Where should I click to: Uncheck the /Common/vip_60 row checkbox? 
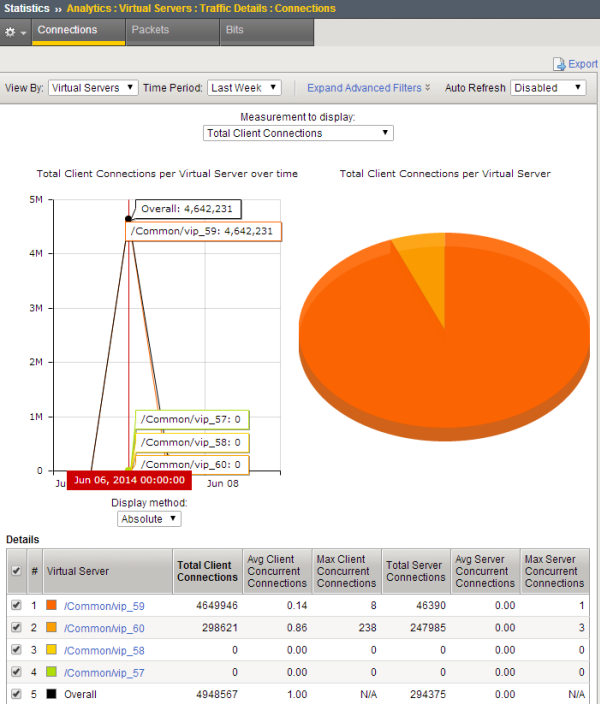click(x=14, y=628)
